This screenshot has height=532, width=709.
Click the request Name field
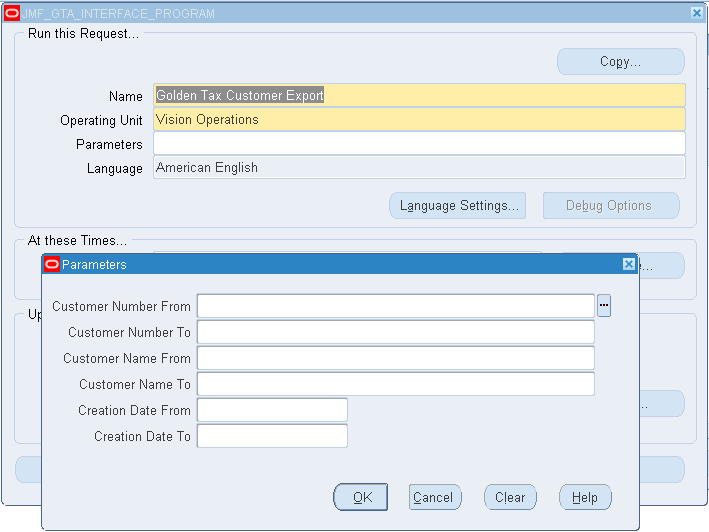[x=419, y=95]
